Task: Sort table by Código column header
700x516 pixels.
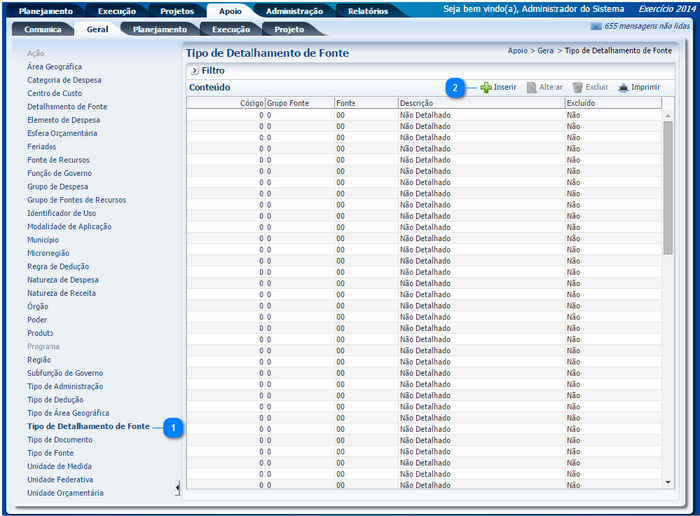Action: 252,103
